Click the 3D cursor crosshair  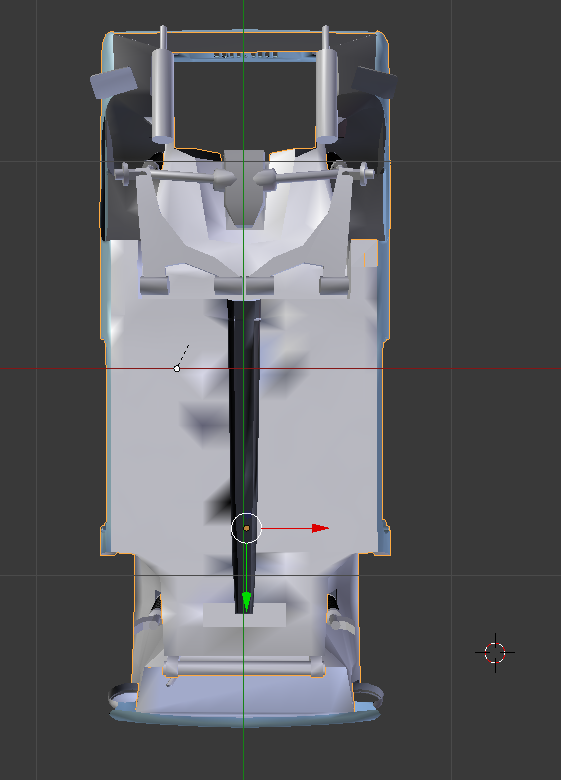point(495,653)
